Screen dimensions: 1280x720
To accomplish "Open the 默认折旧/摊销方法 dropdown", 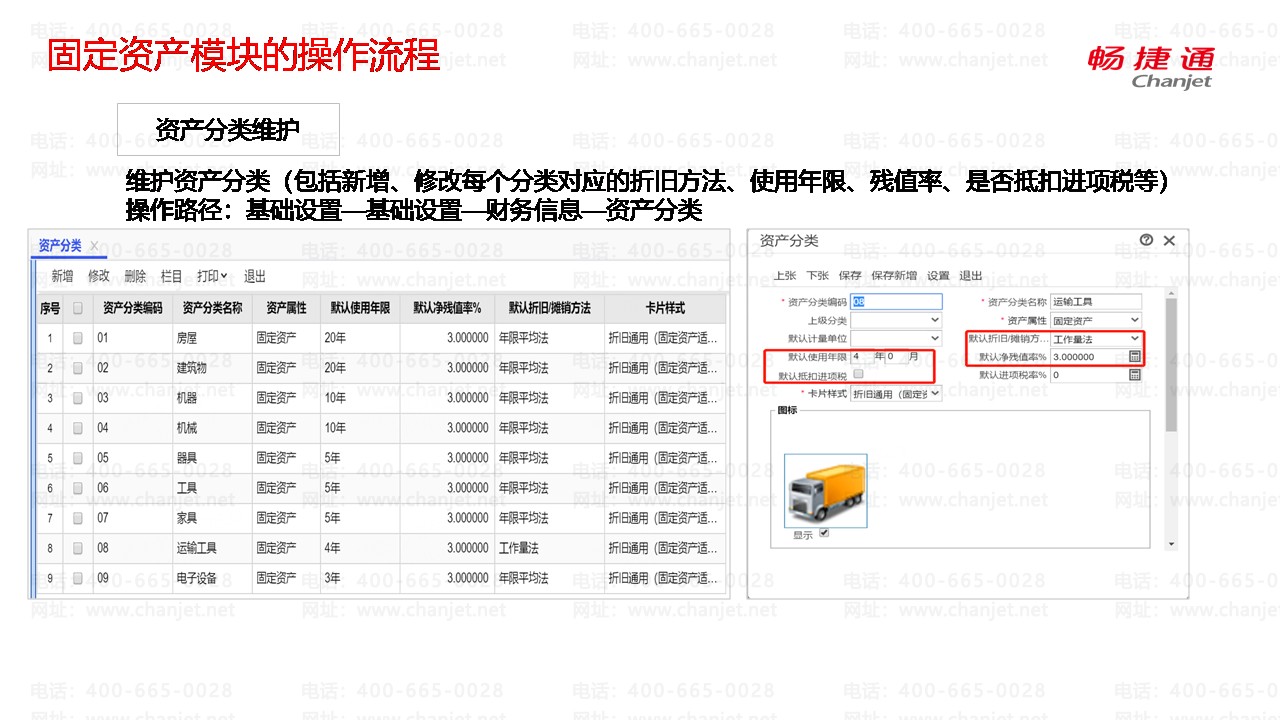I will click(x=1096, y=339).
